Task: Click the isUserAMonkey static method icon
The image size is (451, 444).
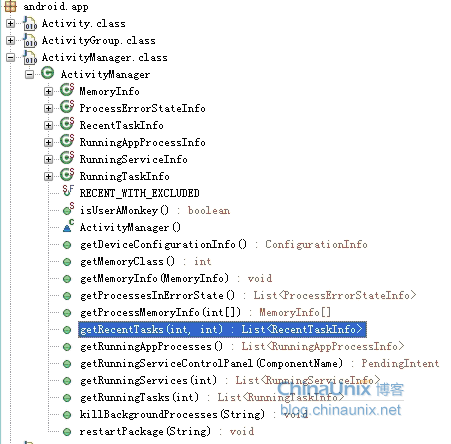Action: (68, 209)
